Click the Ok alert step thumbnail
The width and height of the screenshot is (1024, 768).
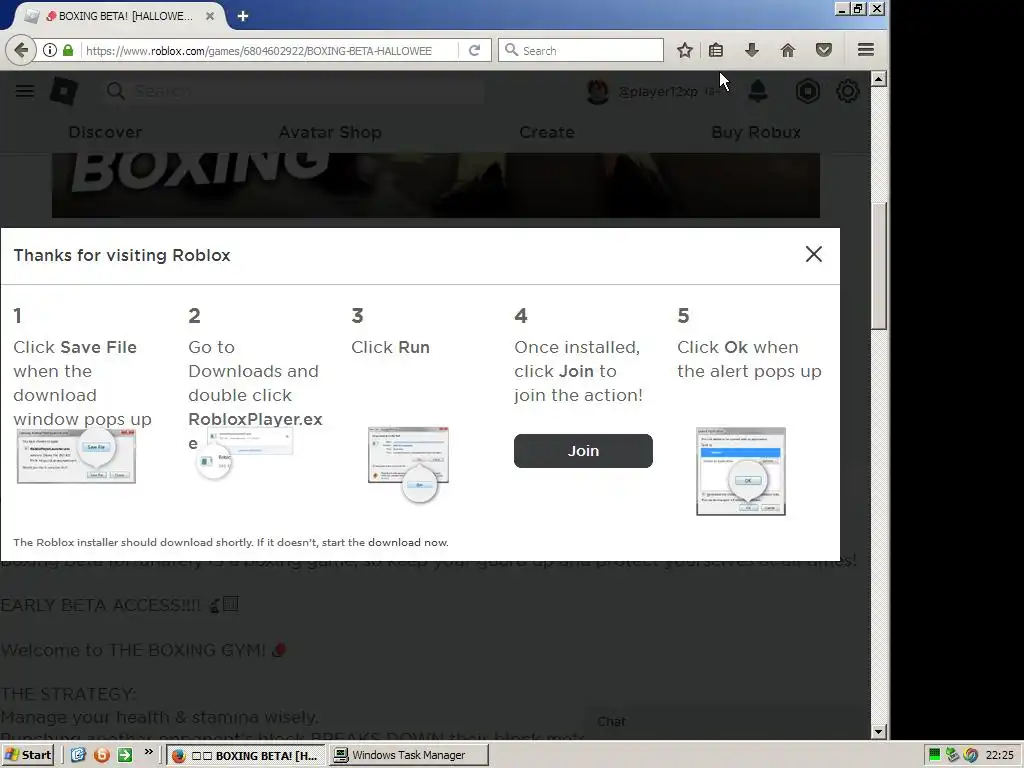point(741,472)
